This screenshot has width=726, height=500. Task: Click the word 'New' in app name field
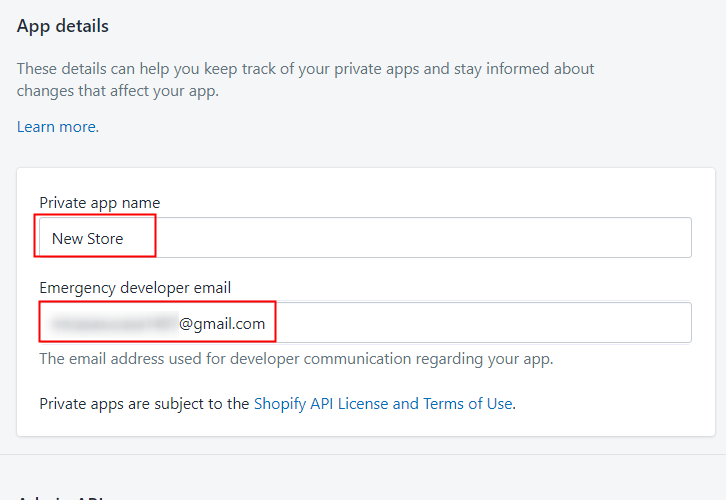pyautogui.click(x=67, y=238)
